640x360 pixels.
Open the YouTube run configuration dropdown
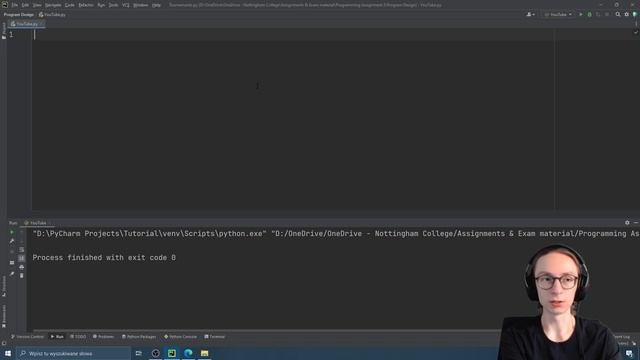tap(558, 14)
